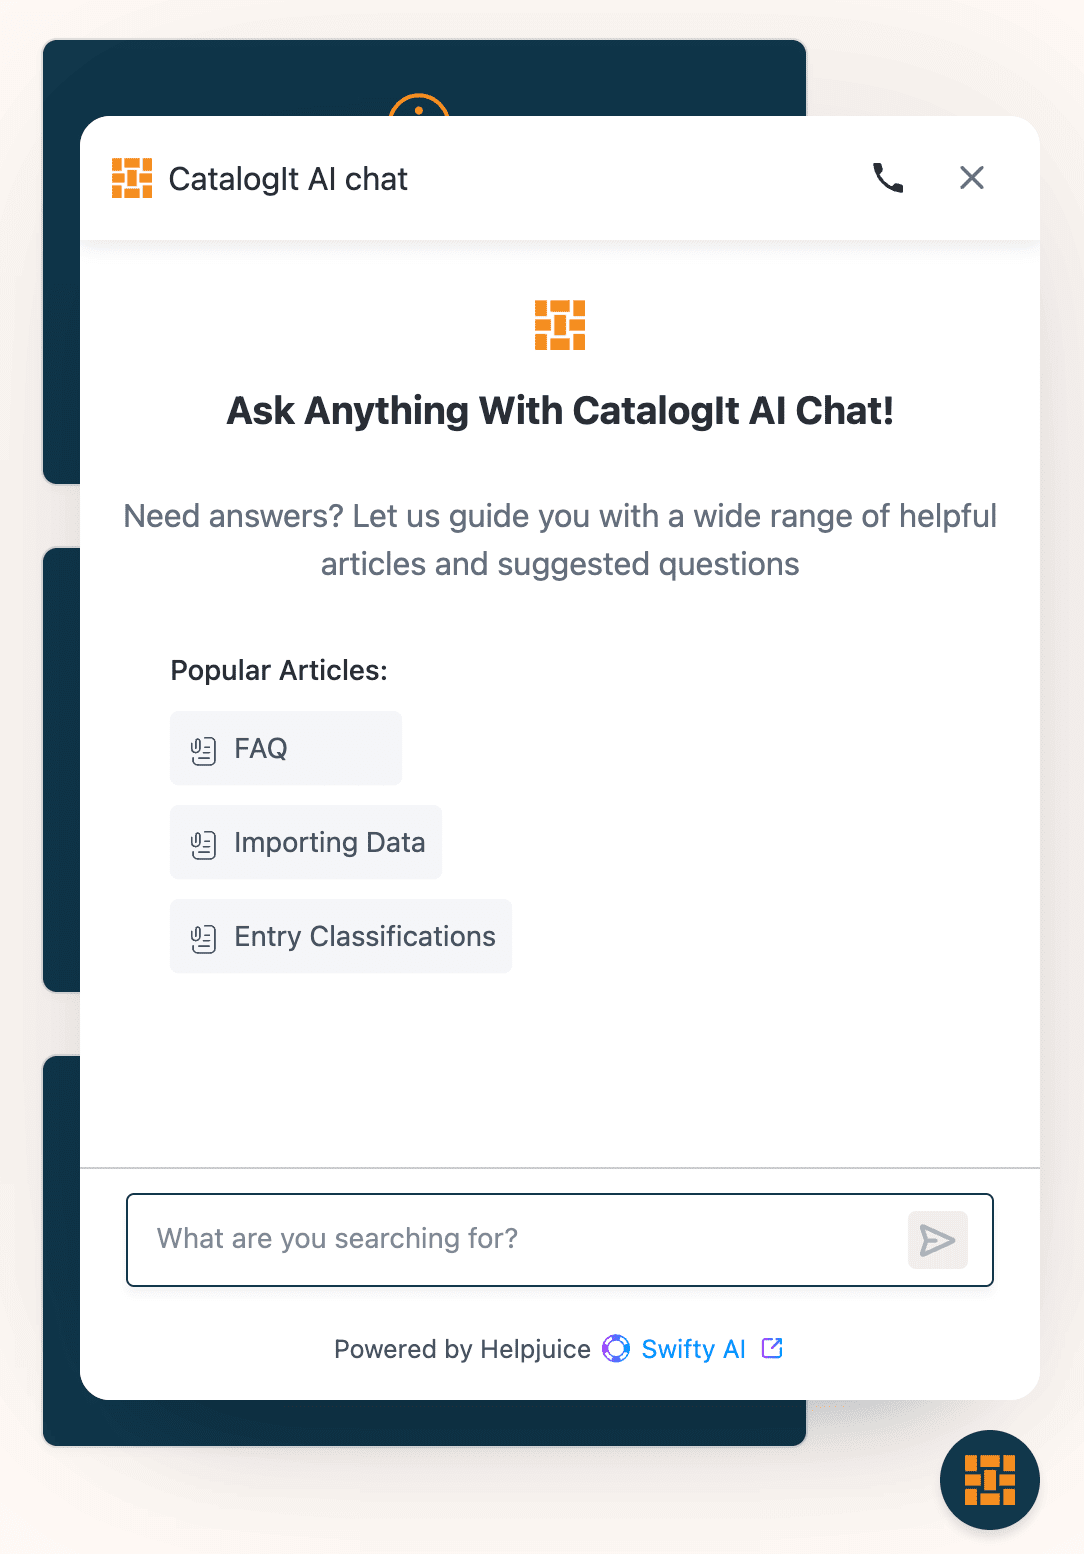Click the external link icon after Swifty AI

[772, 1348]
